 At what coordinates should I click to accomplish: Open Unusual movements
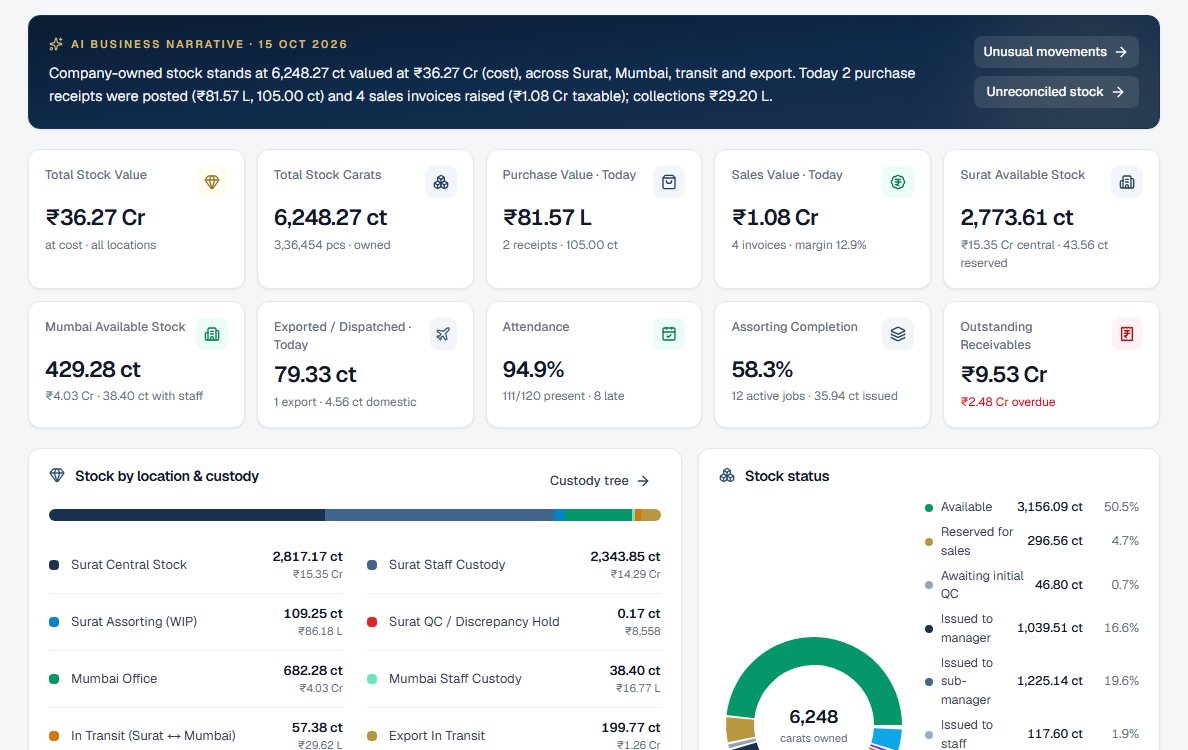coord(1056,52)
